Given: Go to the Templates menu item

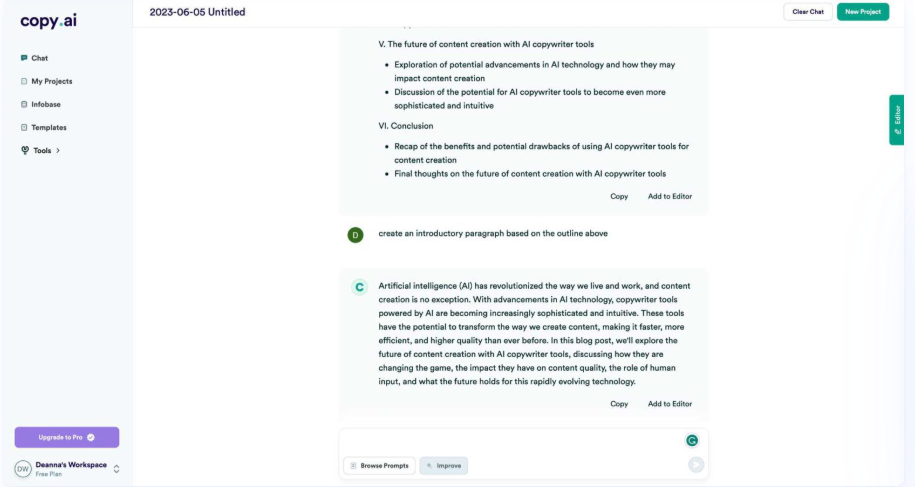Looking at the screenshot, I should (x=50, y=127).
